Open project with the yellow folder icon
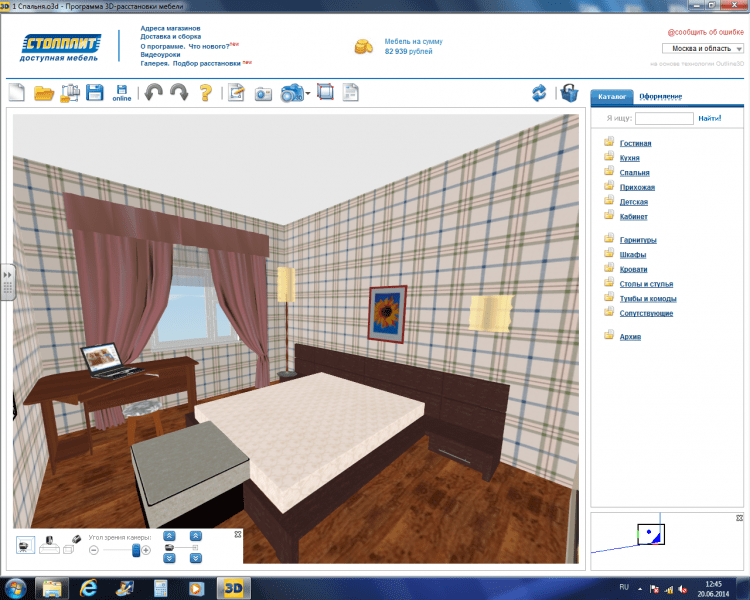Image resolution: width=750 pixels, height=600 pixels. [x=44, y=93]
